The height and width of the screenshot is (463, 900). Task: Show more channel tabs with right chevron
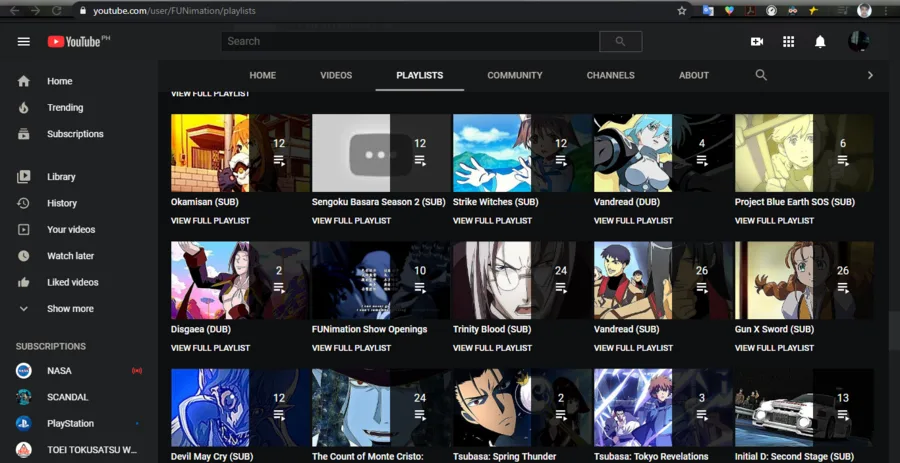[x=870, y=75]
